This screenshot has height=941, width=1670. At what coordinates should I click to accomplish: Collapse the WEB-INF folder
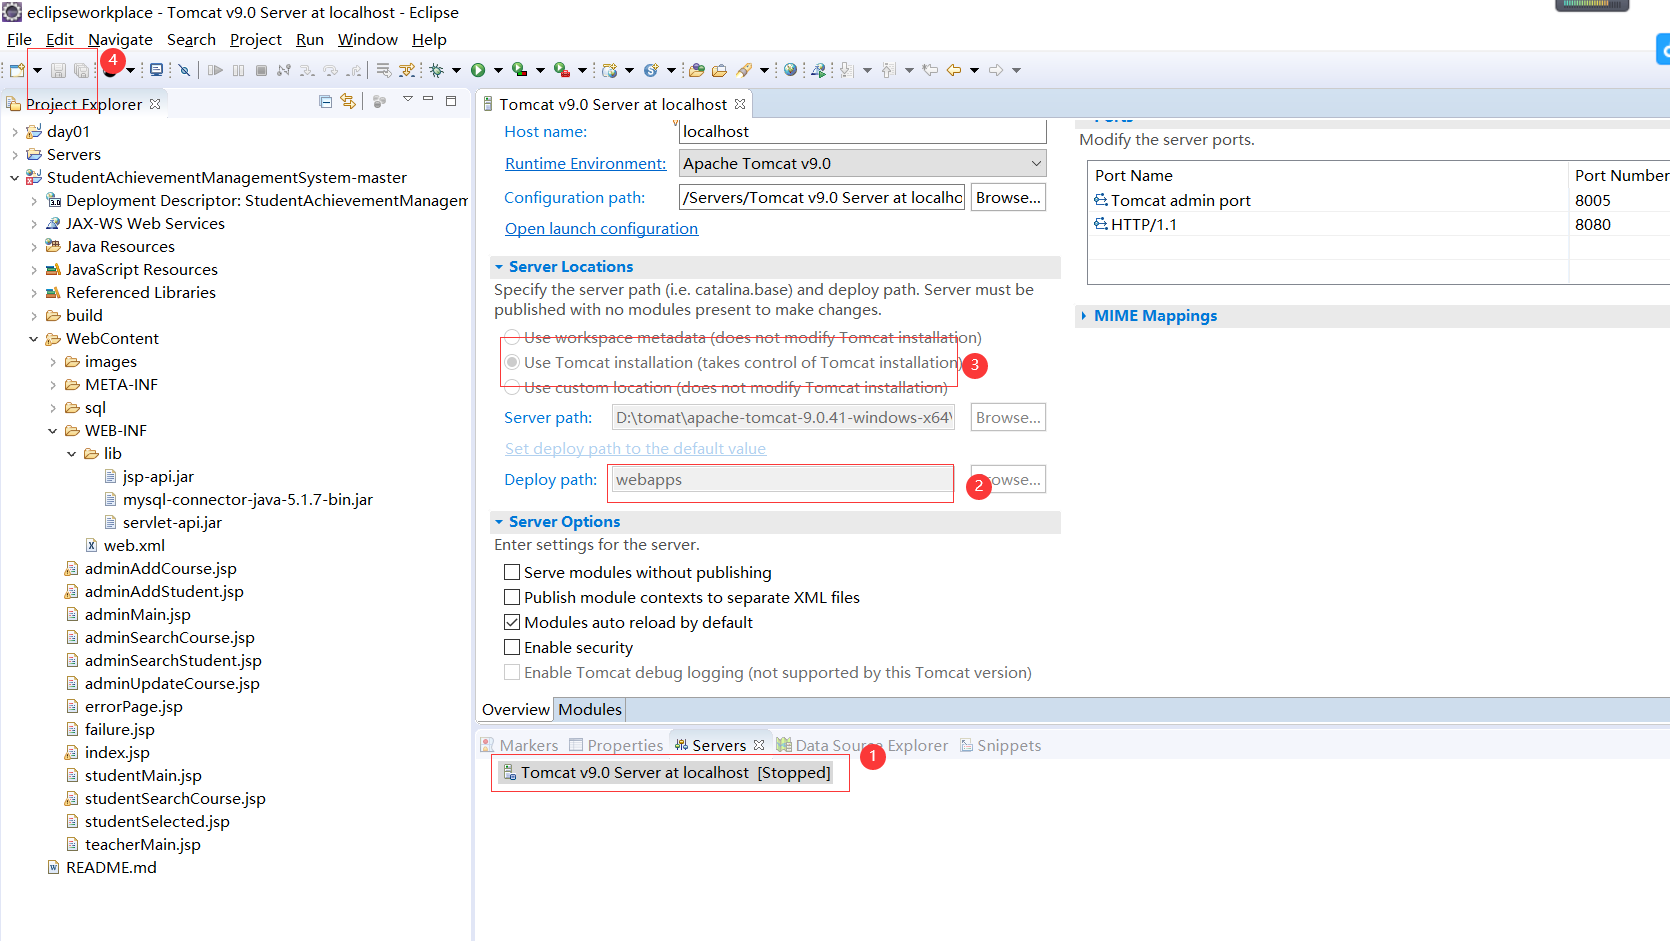52,431
